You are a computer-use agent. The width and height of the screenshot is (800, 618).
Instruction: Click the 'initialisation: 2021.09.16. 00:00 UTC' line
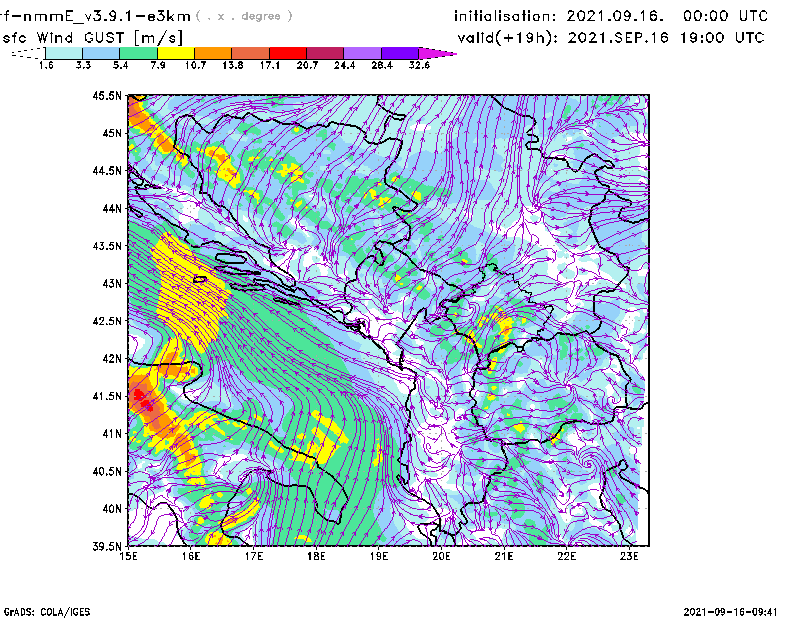pyautogui.click(x=611, y=16)
